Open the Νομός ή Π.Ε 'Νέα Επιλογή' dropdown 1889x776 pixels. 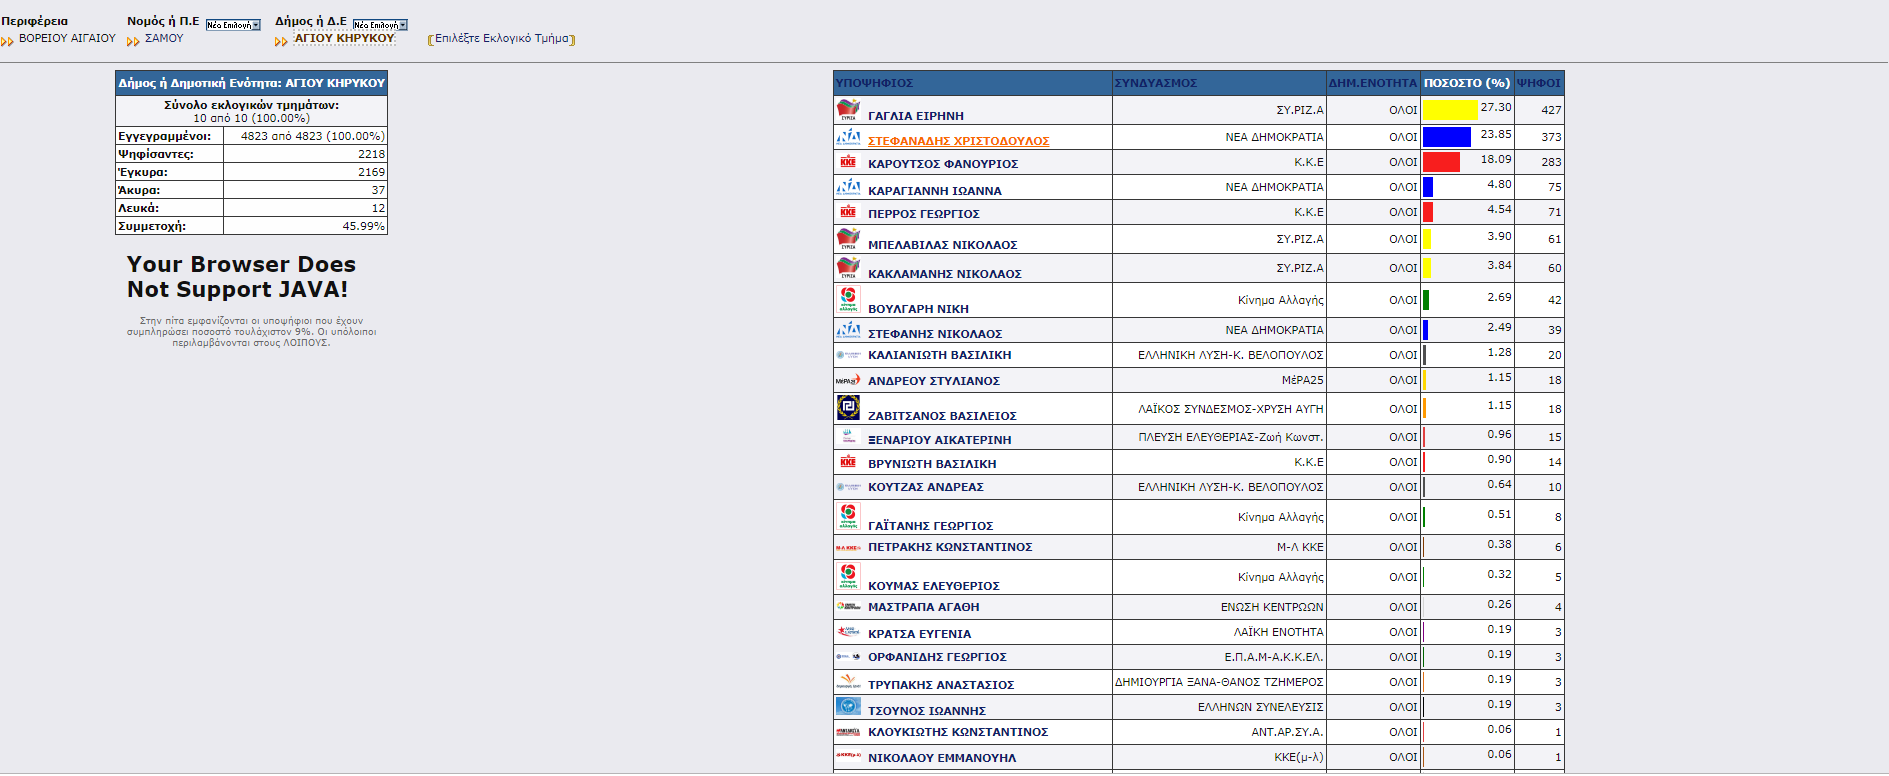[233, 25]
